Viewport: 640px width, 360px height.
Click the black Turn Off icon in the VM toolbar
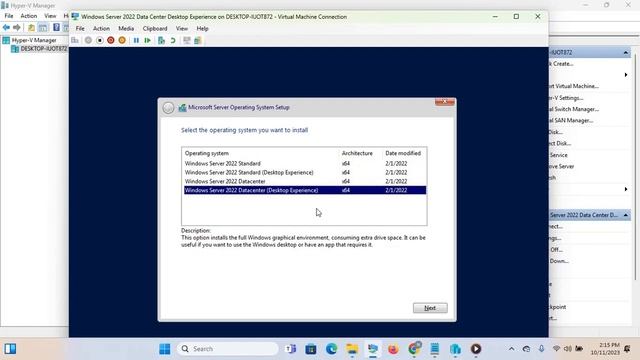coord(100,40)
